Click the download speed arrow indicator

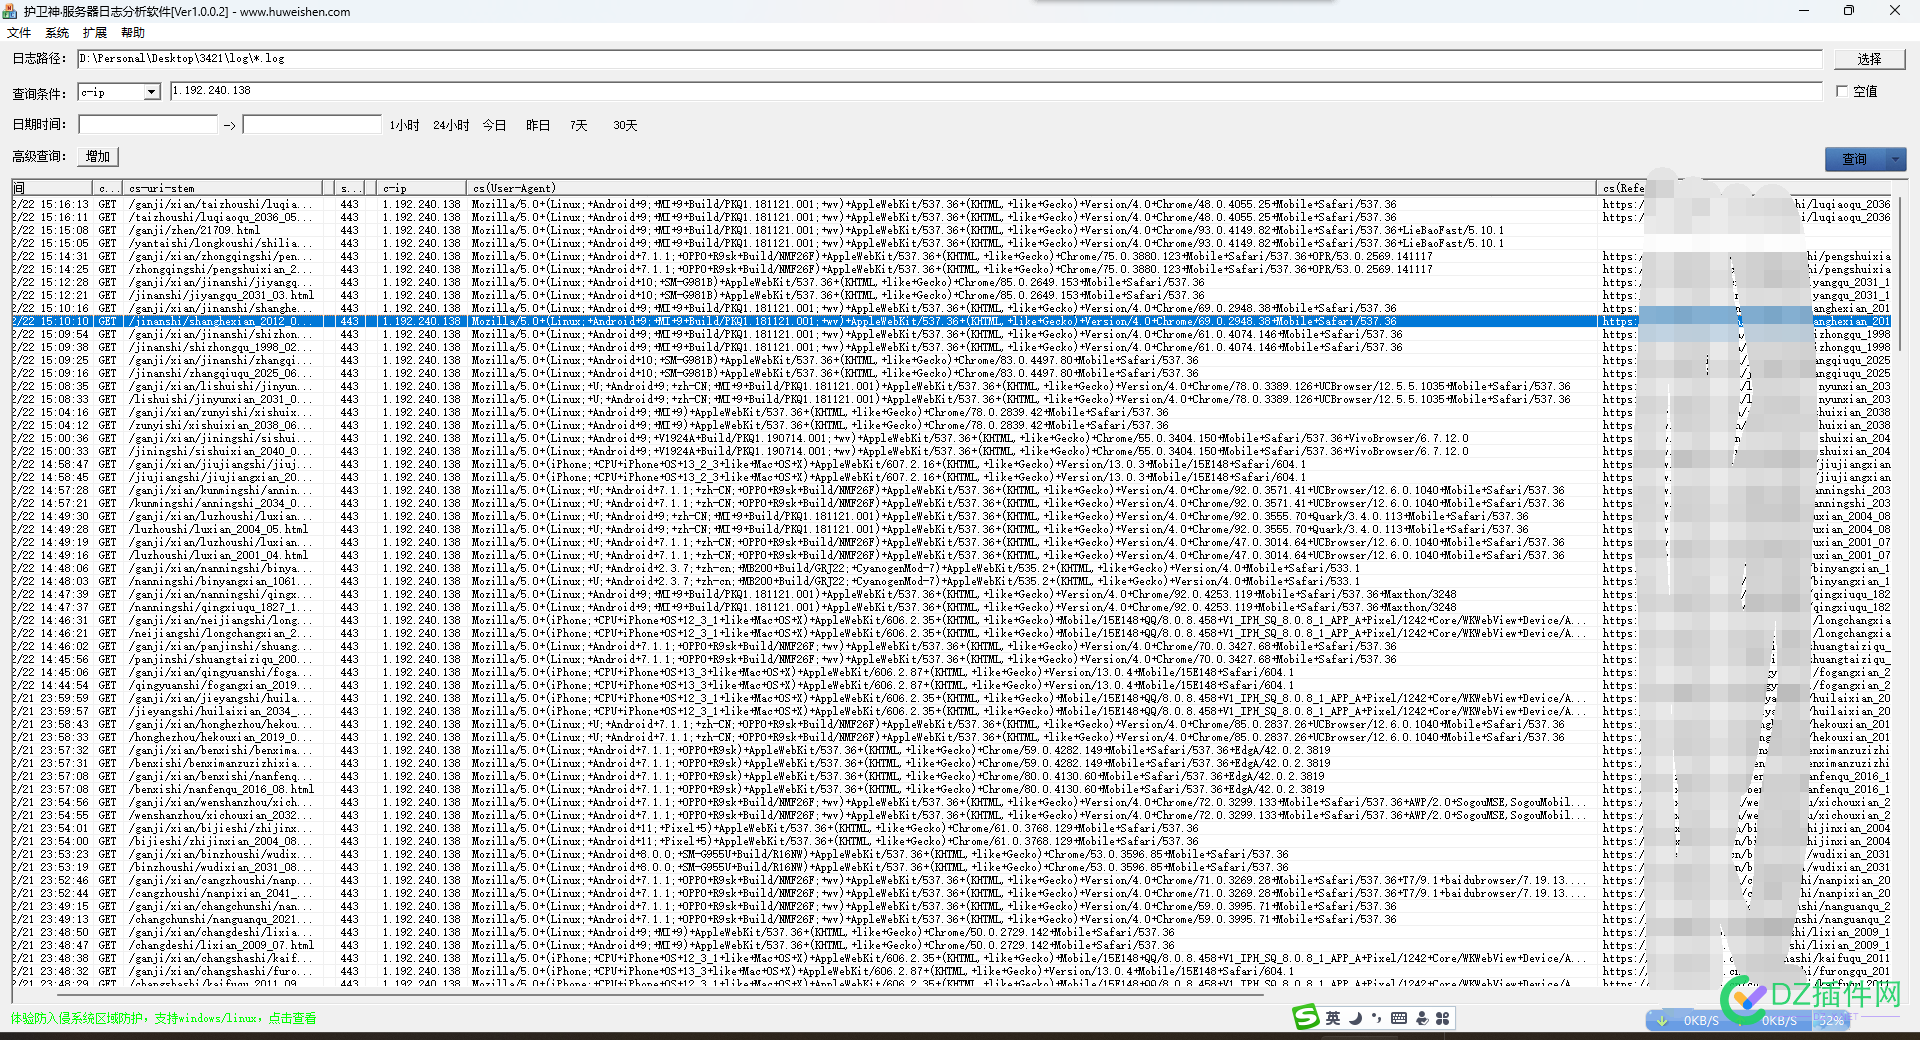[1662, 1021]
